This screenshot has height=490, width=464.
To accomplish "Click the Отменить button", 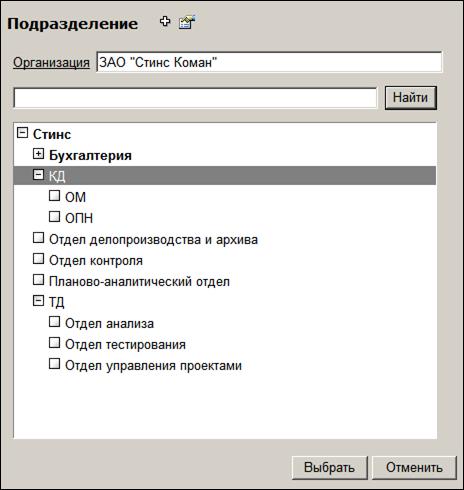I will 414,468.
